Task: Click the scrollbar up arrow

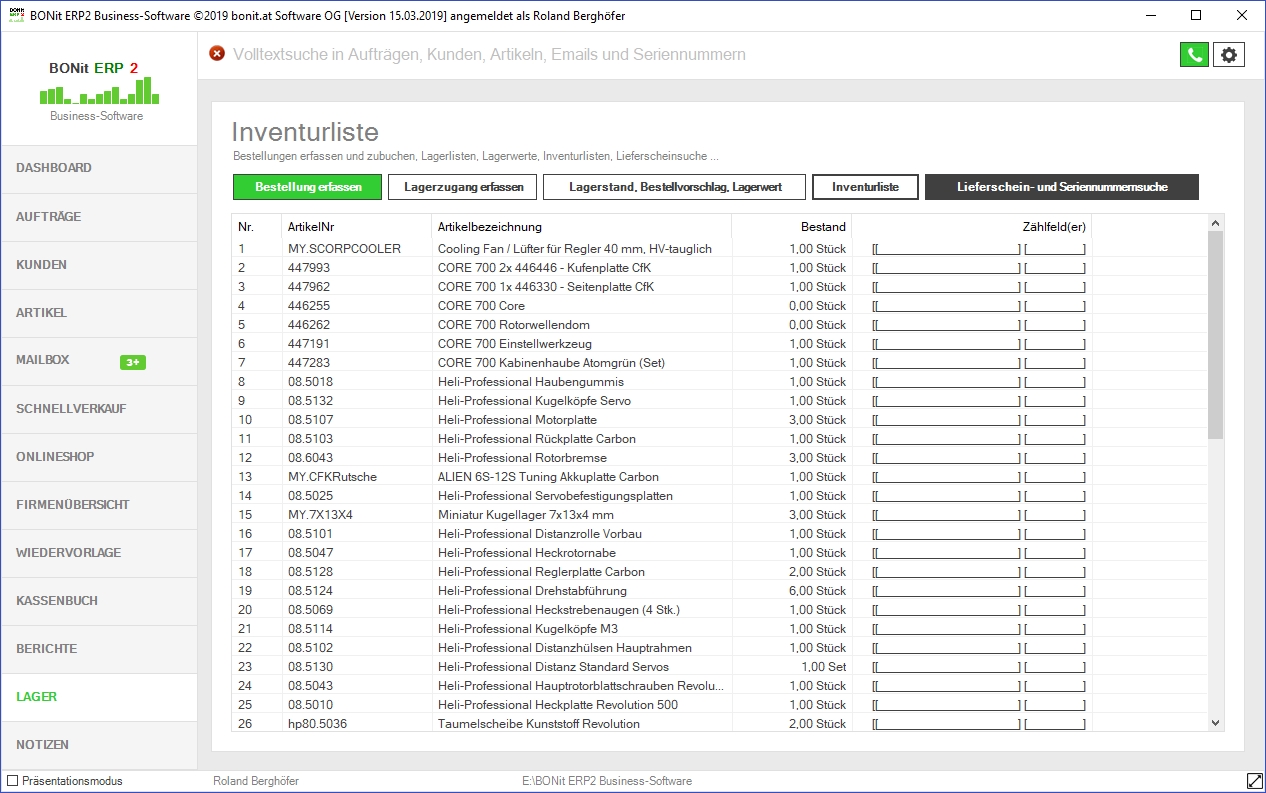Action: tap(1215, 223)
